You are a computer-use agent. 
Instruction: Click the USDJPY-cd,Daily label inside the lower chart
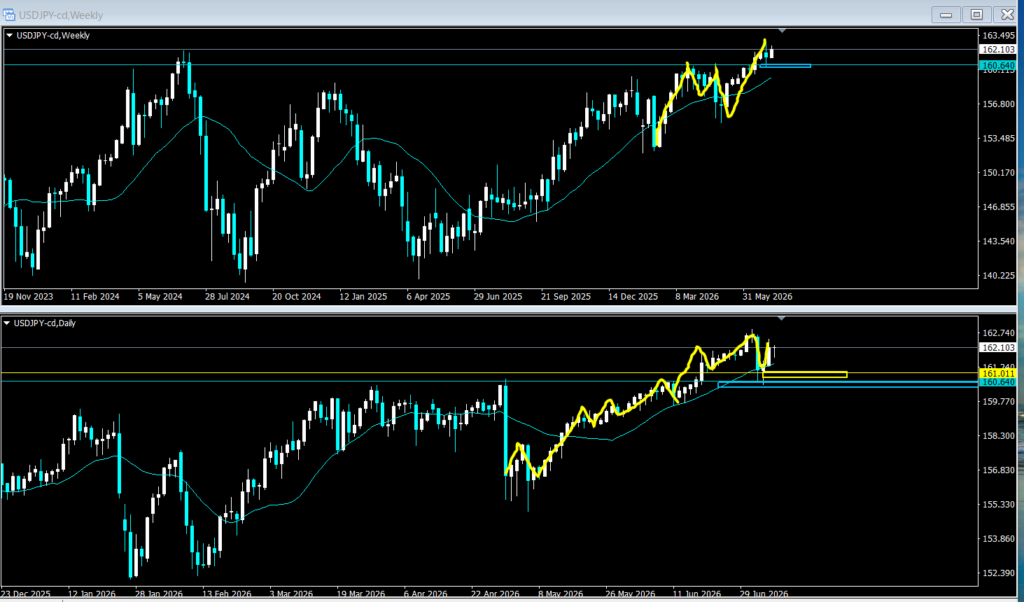(45, 323)
